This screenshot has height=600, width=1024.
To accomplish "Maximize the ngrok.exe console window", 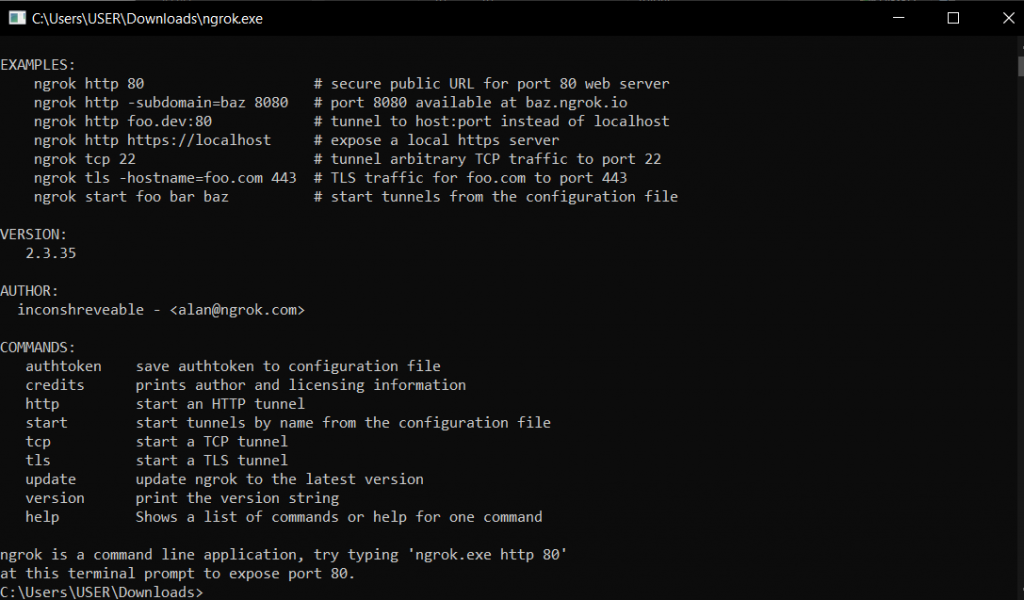I will (953, 18).
